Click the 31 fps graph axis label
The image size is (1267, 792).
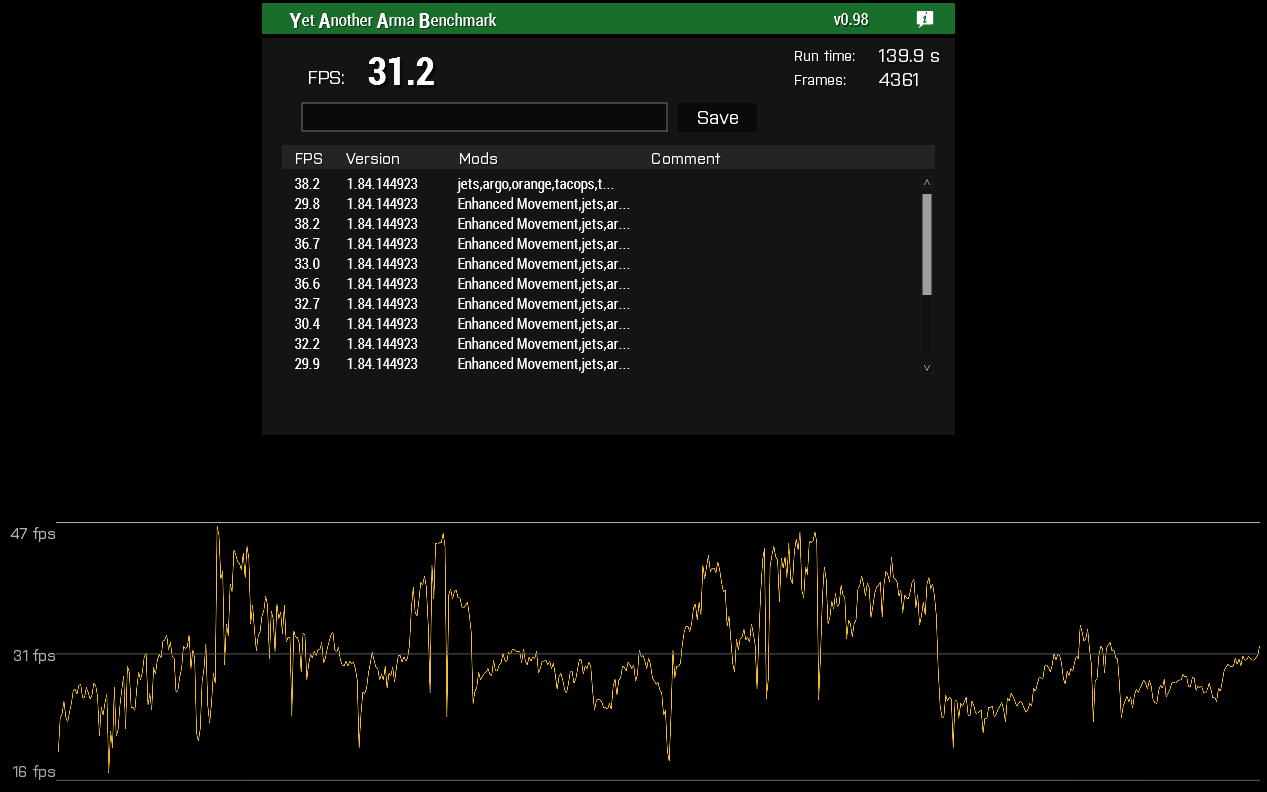34,656
